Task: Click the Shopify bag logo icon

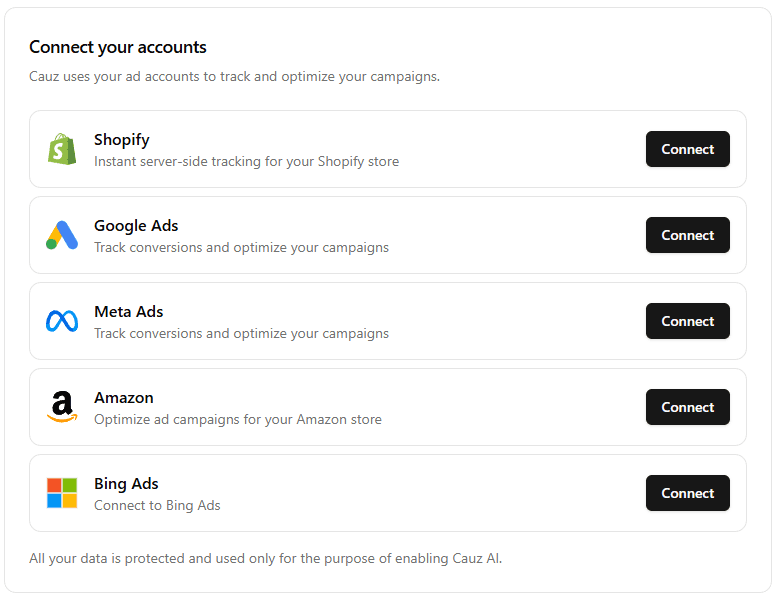Action: pyautogui.click(x=62, y=149)
